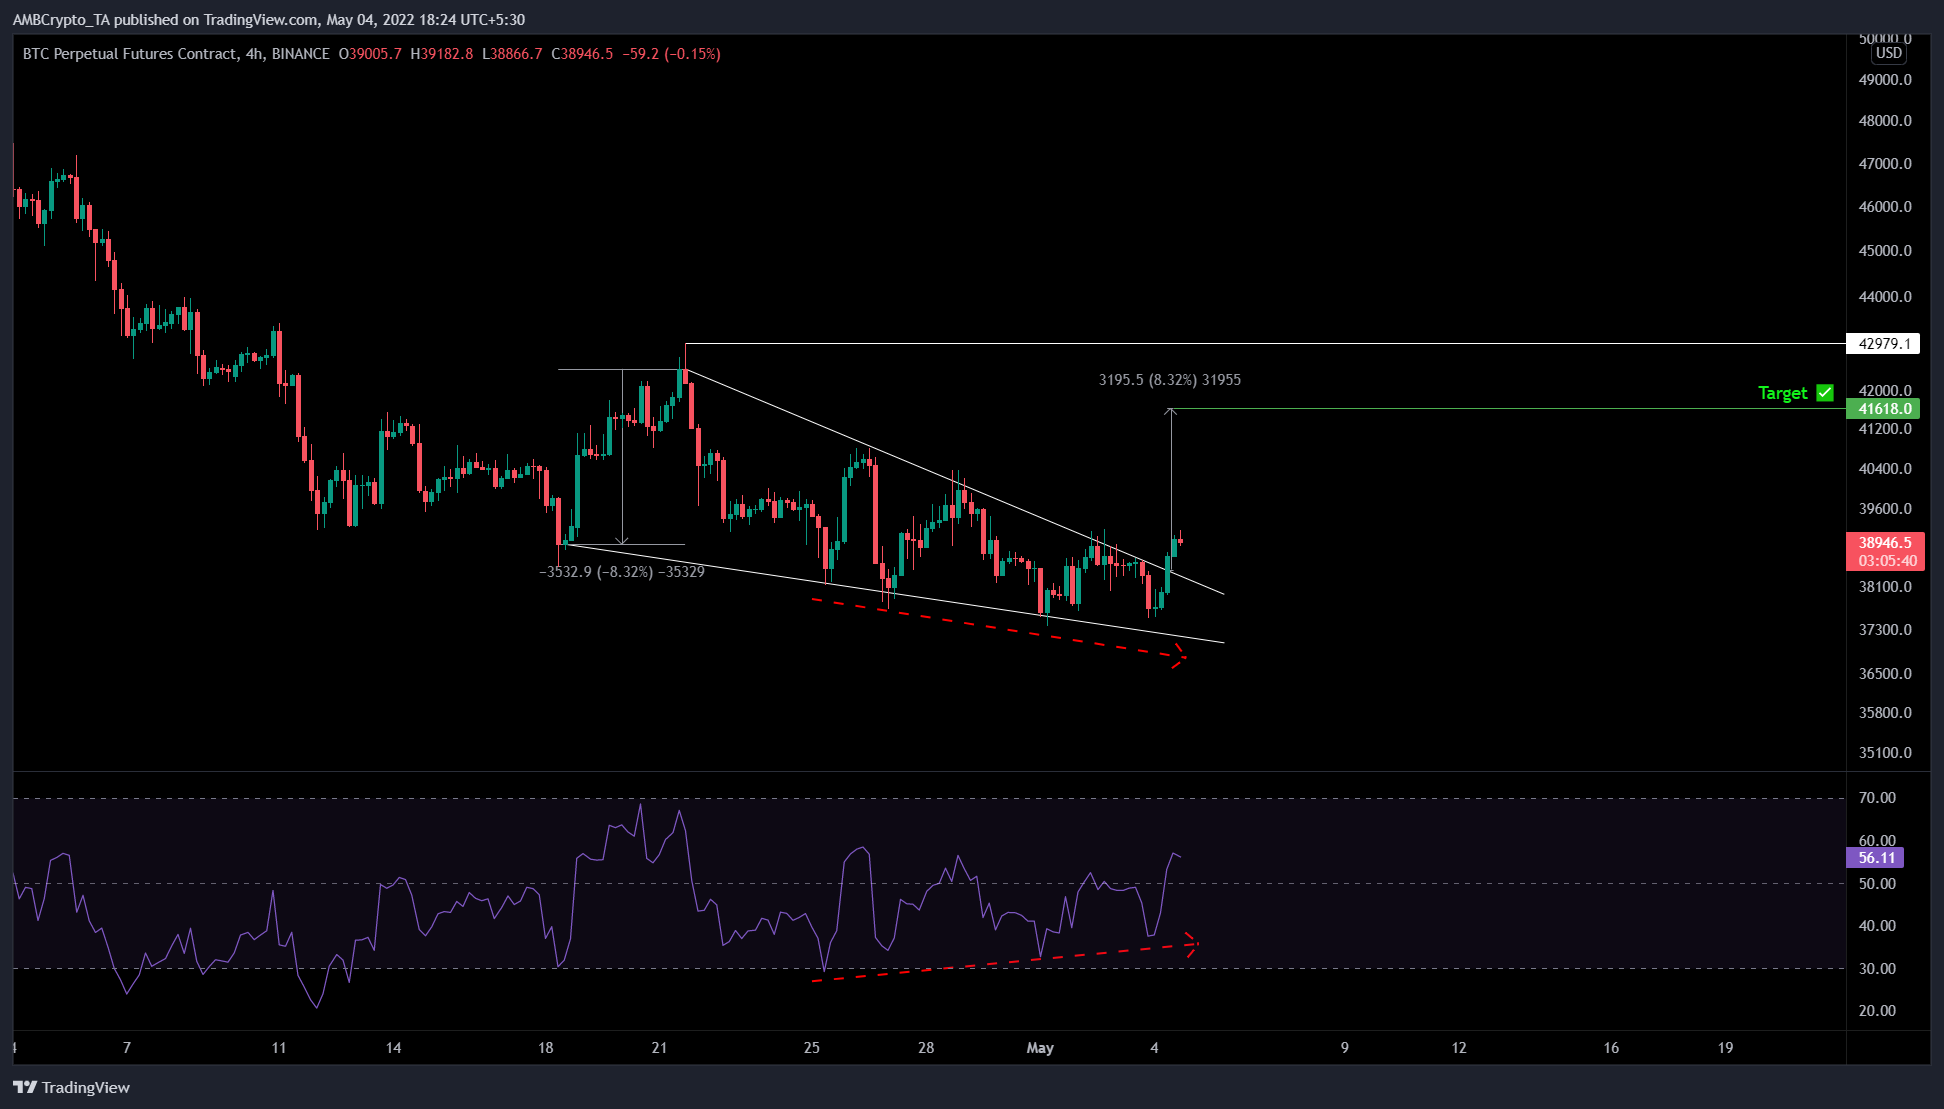
Task: Click the 44000.0 price scale label
Action: [x=1885, y=297]
